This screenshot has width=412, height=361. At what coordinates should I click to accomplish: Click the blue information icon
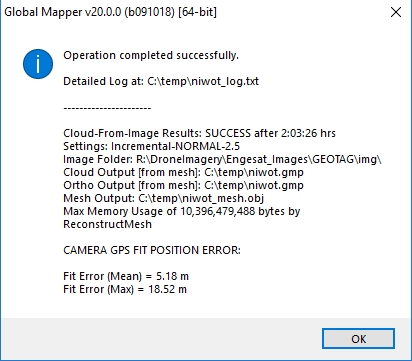click(38, 64)
